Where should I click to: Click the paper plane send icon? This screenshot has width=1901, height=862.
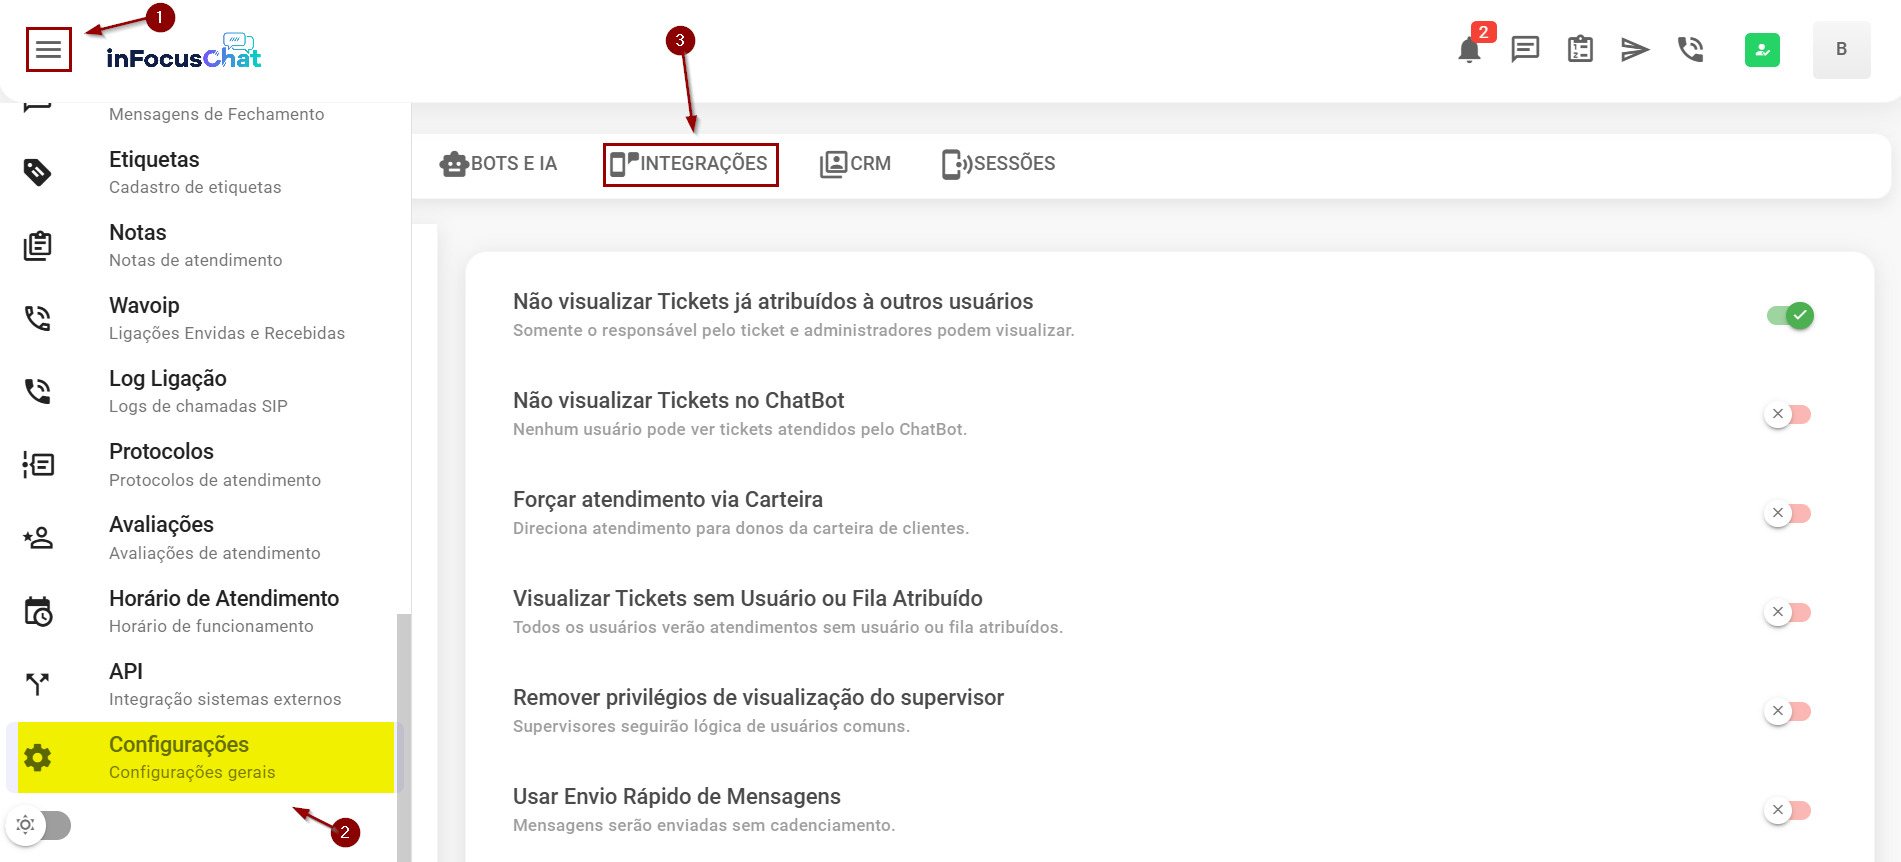1635,49
